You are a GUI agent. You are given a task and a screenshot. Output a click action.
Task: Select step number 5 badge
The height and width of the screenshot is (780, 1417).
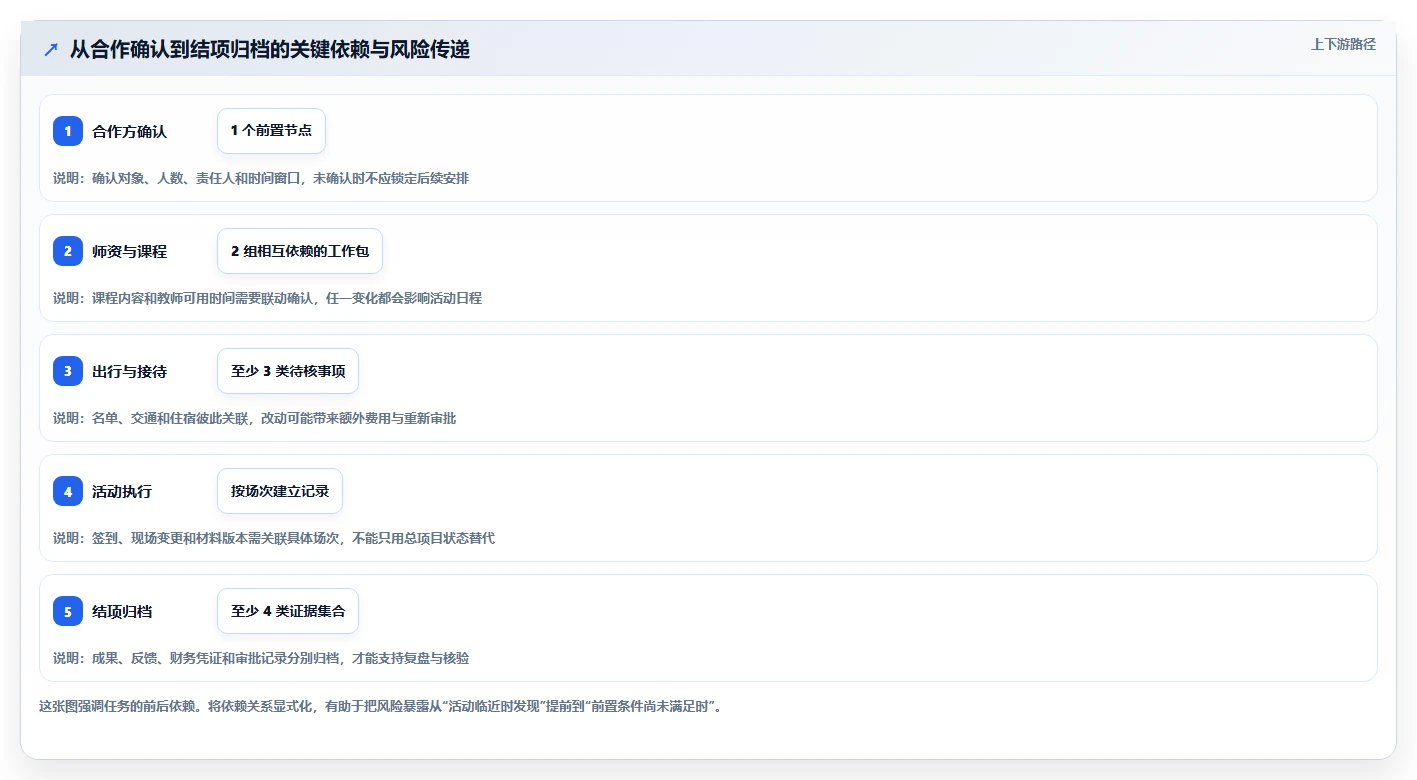point(68,611)
